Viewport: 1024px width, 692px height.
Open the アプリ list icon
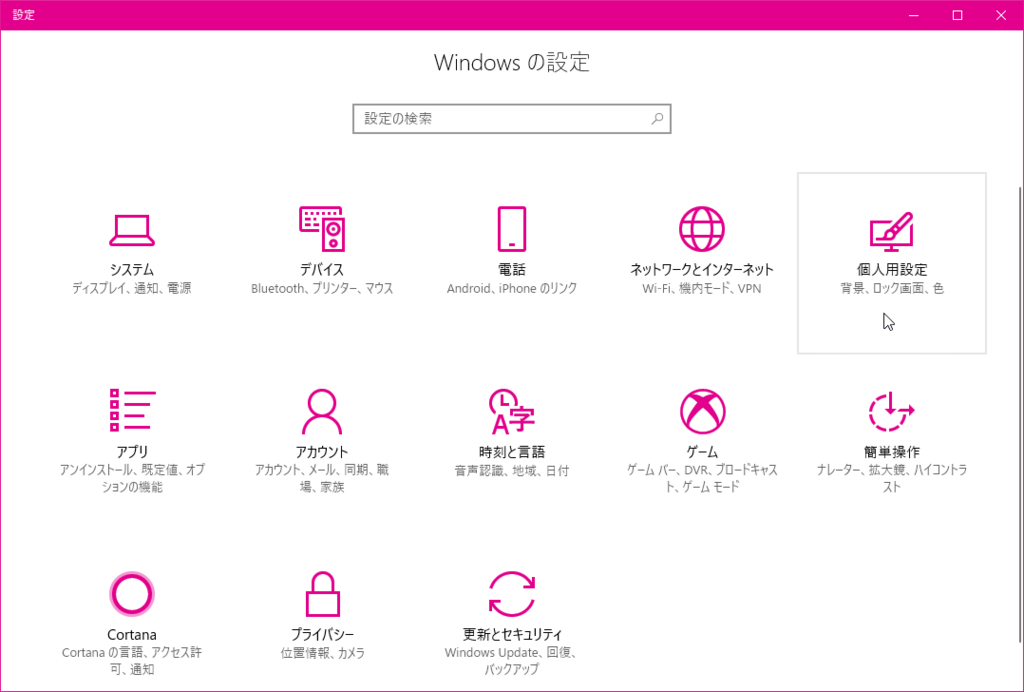point(132,411)
